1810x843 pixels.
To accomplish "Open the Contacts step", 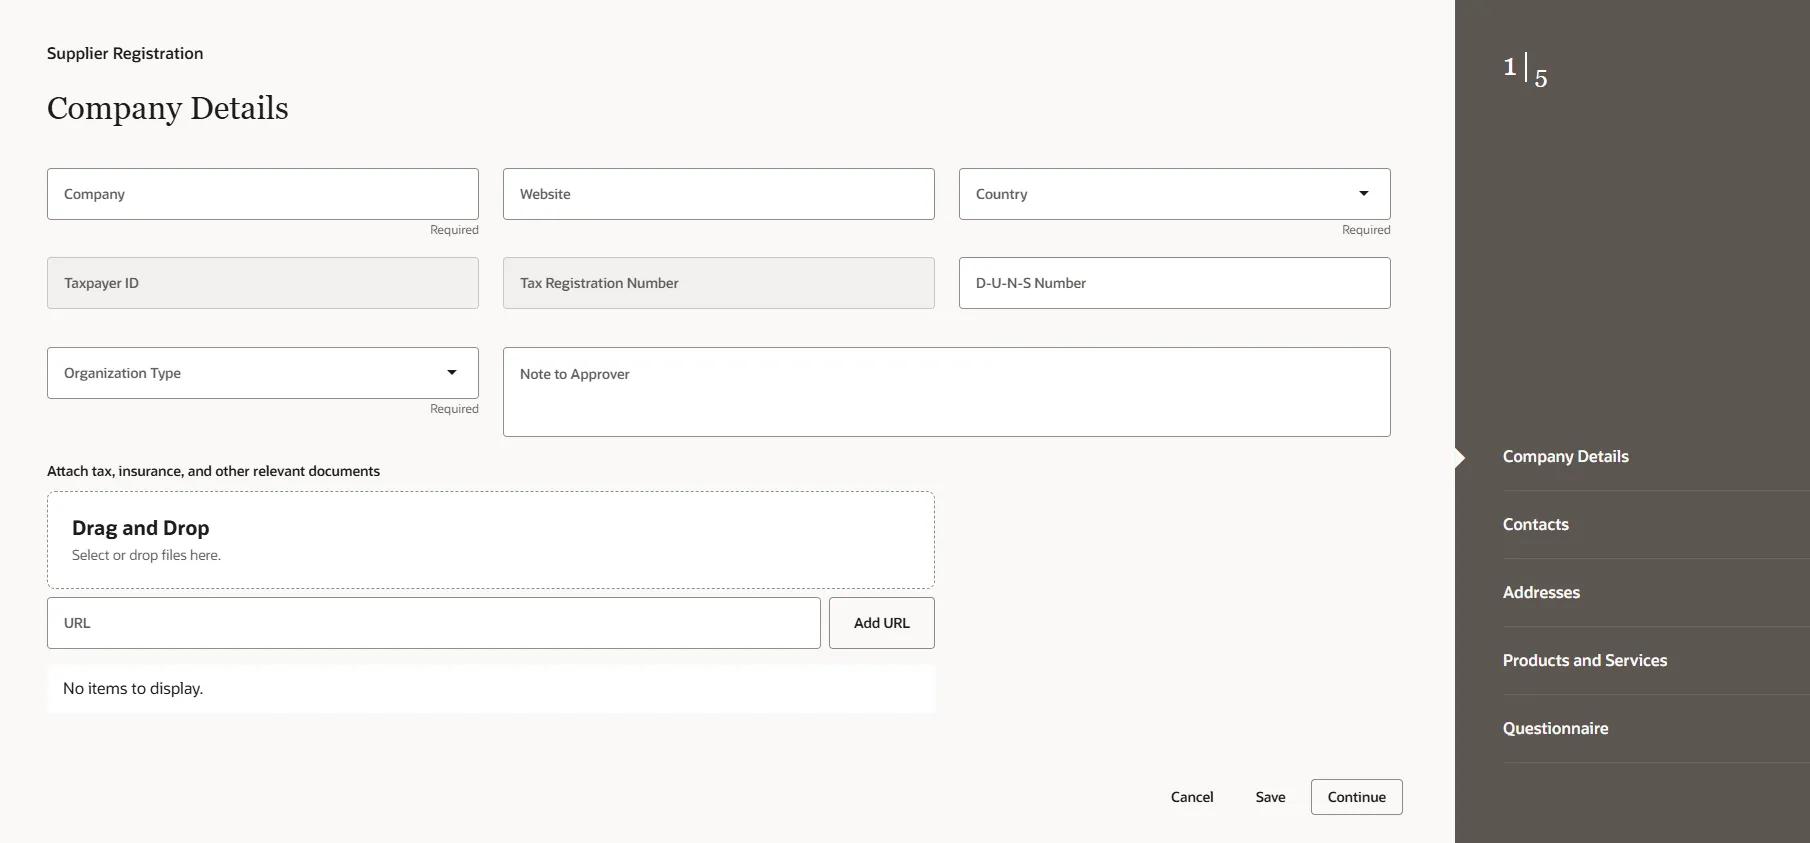I will coord(1536,525).
